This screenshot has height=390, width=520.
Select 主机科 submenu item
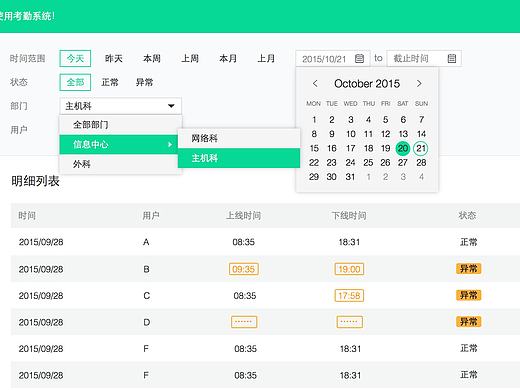(239, 158)
